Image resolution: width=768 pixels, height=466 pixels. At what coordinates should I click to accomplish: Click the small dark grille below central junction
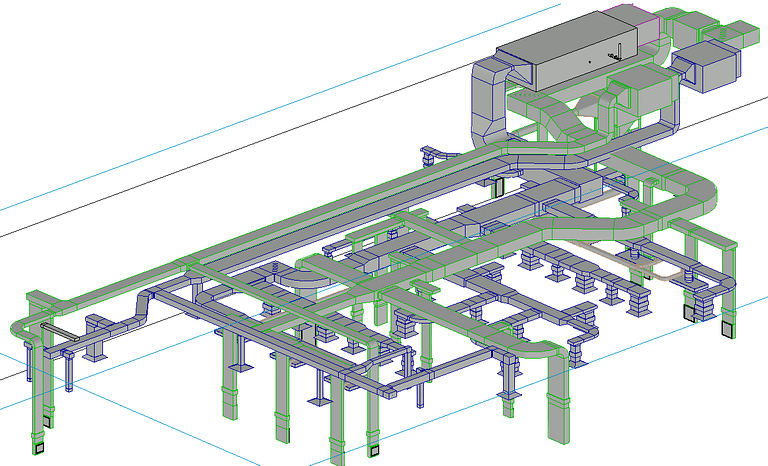(498, 187)
